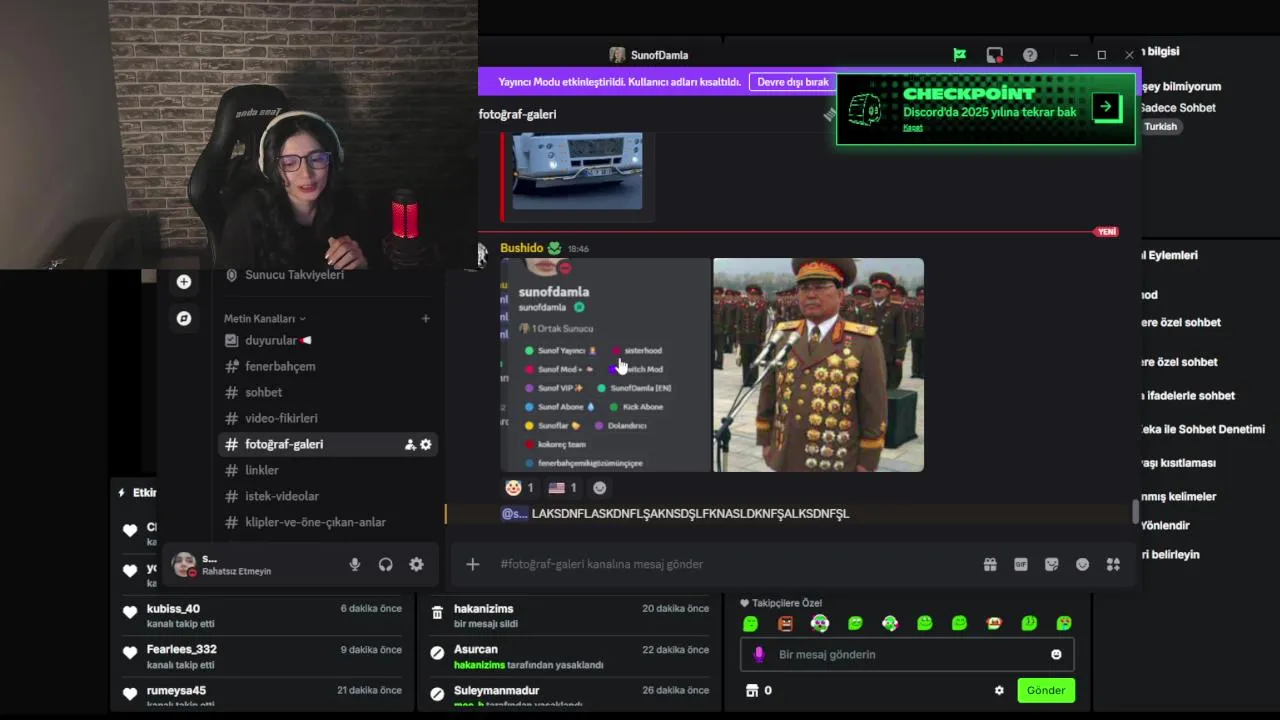Click the trash icon next to hakanizims
The height and width of the screenshot is (720, 1280).
click(x=437, y=612)
